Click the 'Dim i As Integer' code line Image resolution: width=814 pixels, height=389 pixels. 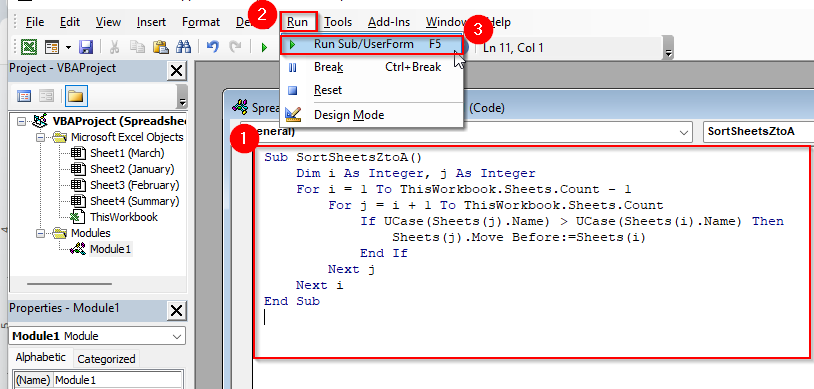(416, 173)
